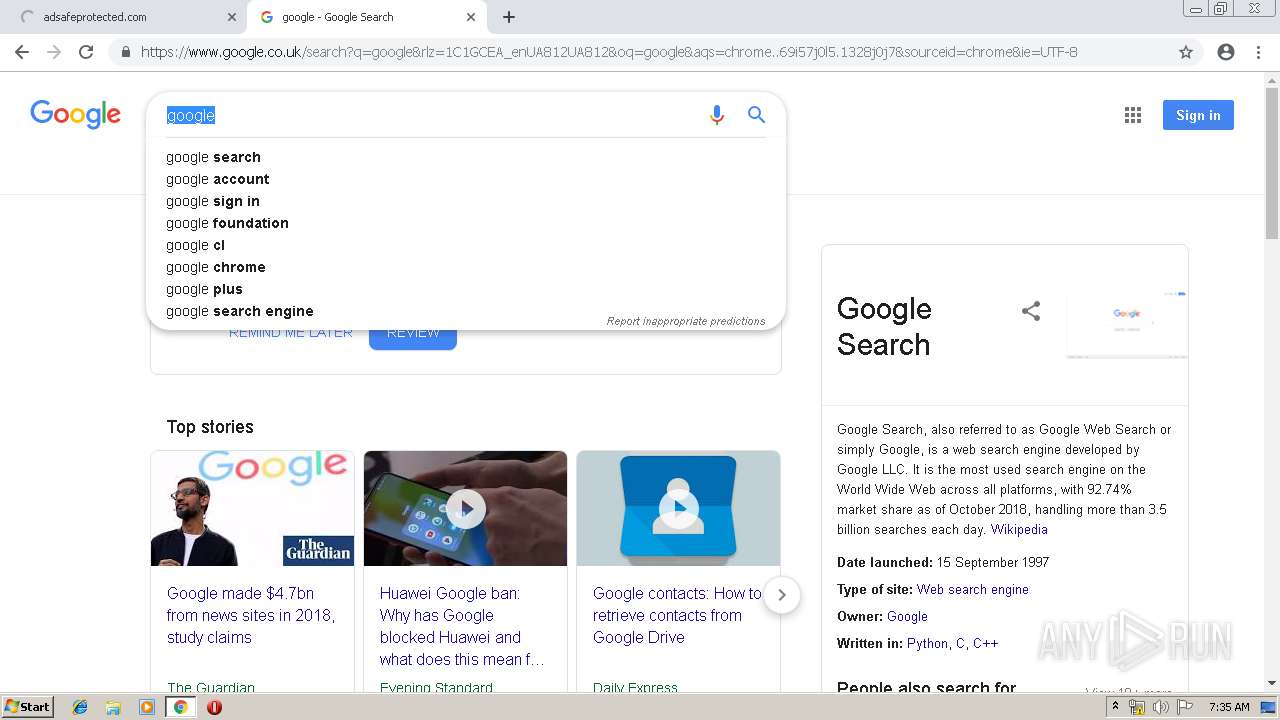
Task: Click in the Google search input field
Action: tap(430, 115)
